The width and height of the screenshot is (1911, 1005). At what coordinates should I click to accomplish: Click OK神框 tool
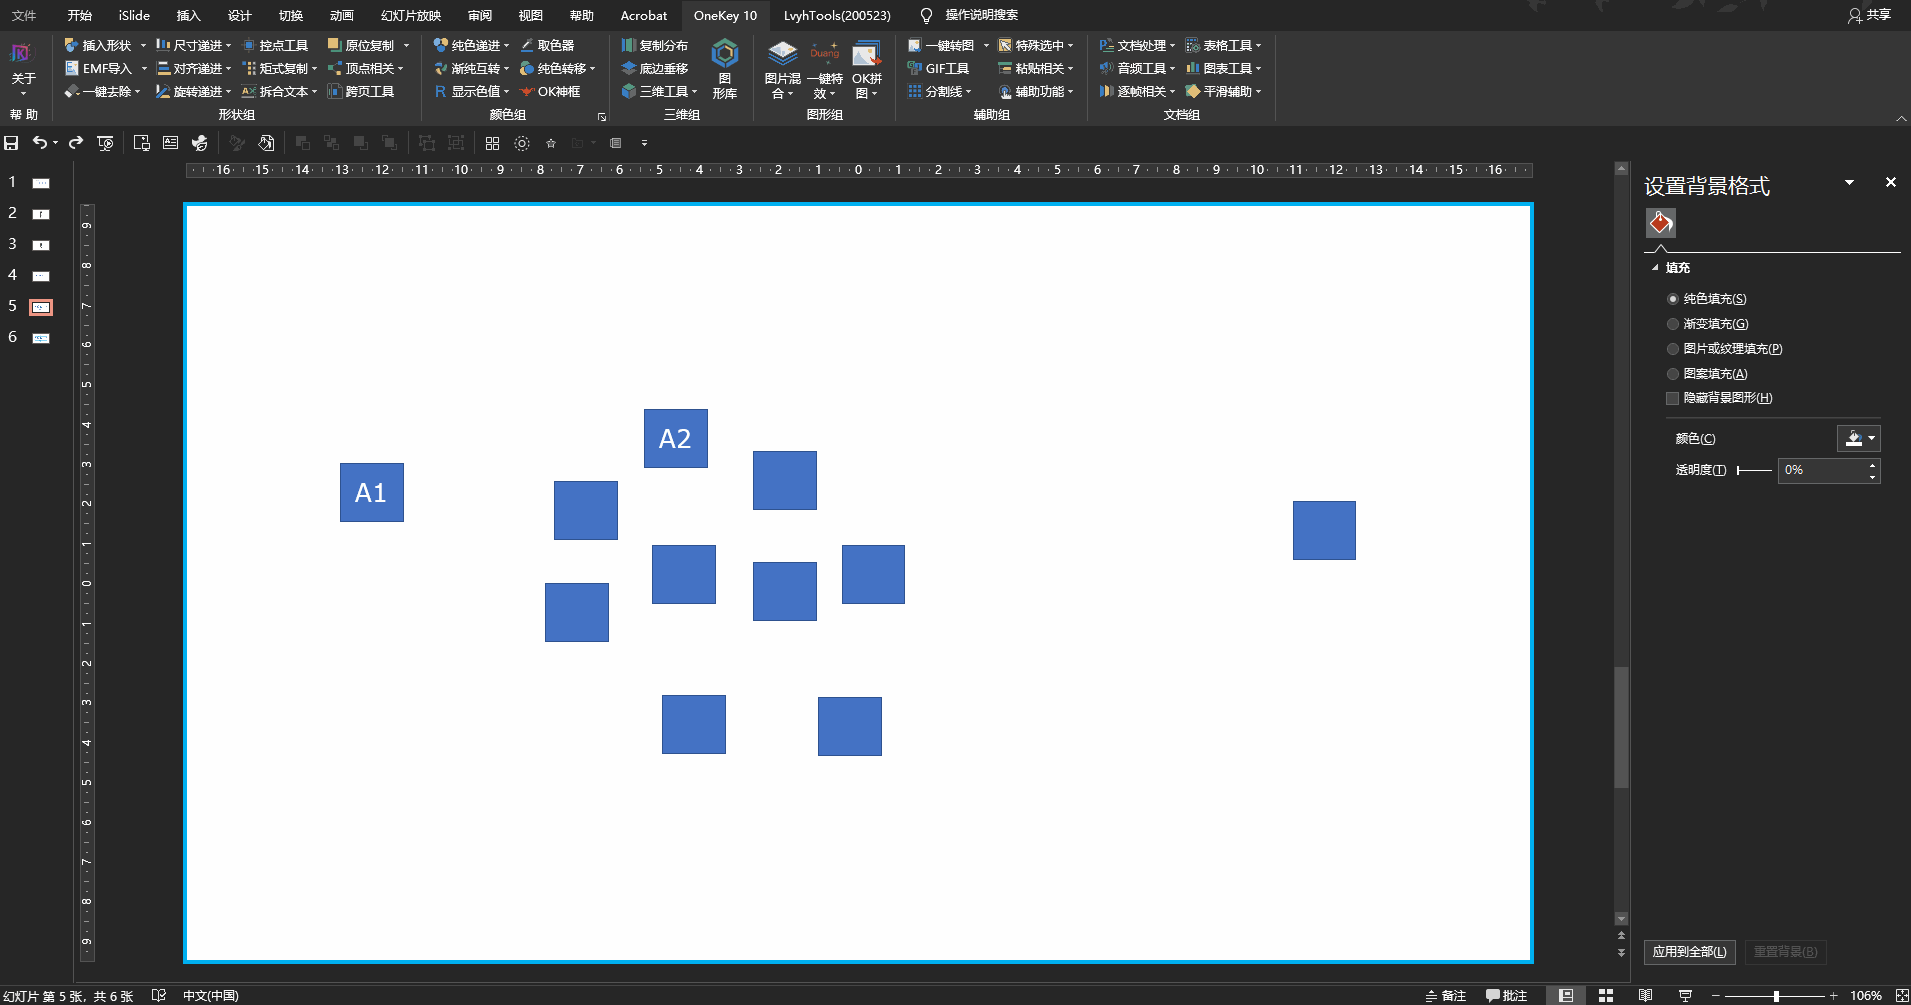pos(550,92)
